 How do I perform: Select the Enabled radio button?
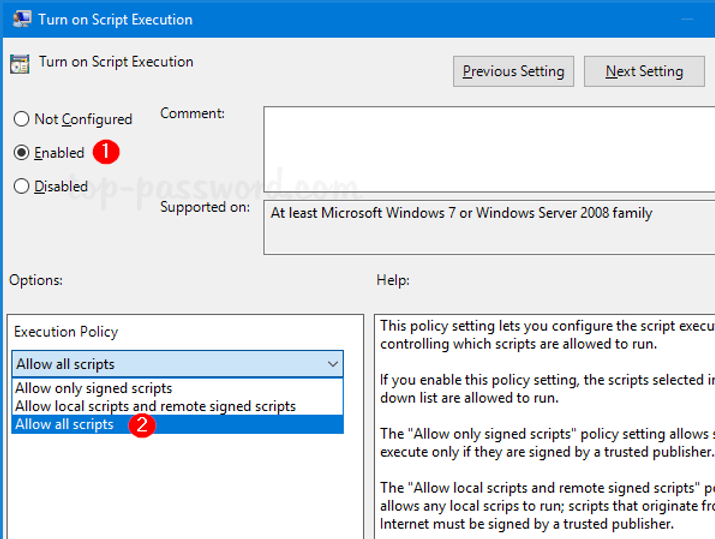[21, 153]
